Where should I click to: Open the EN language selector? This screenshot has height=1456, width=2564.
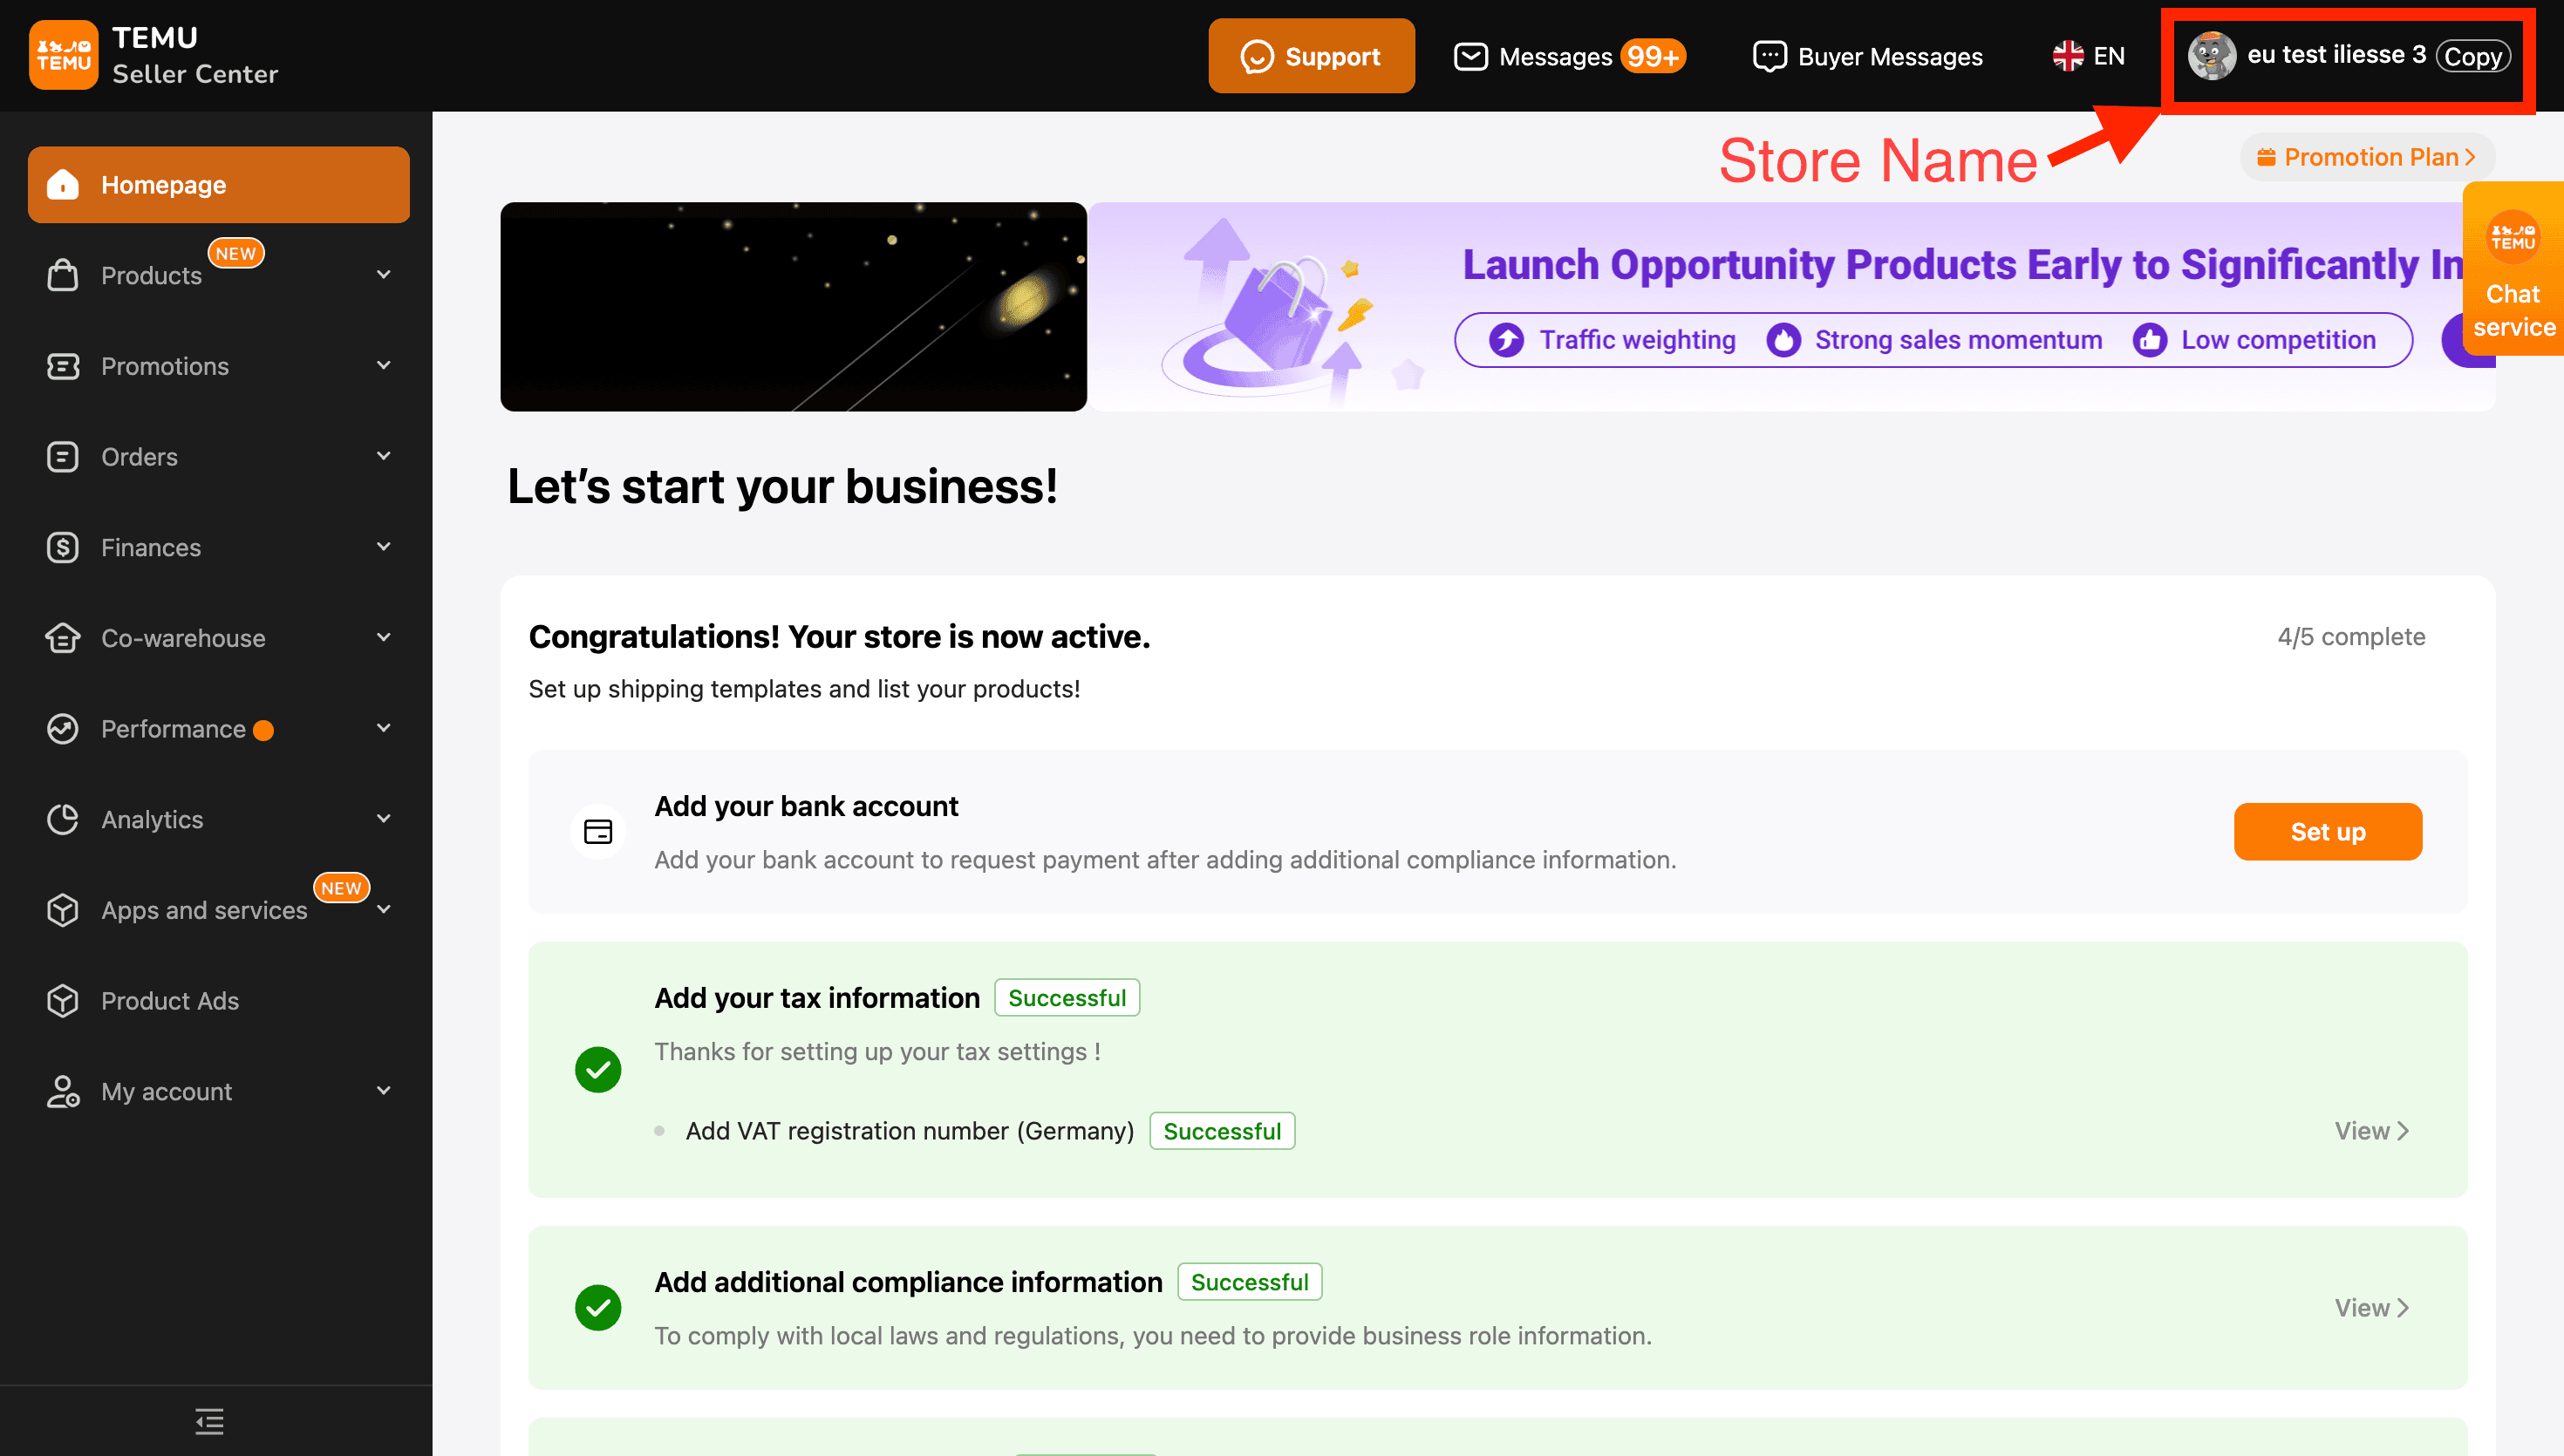click(2089, 56)
